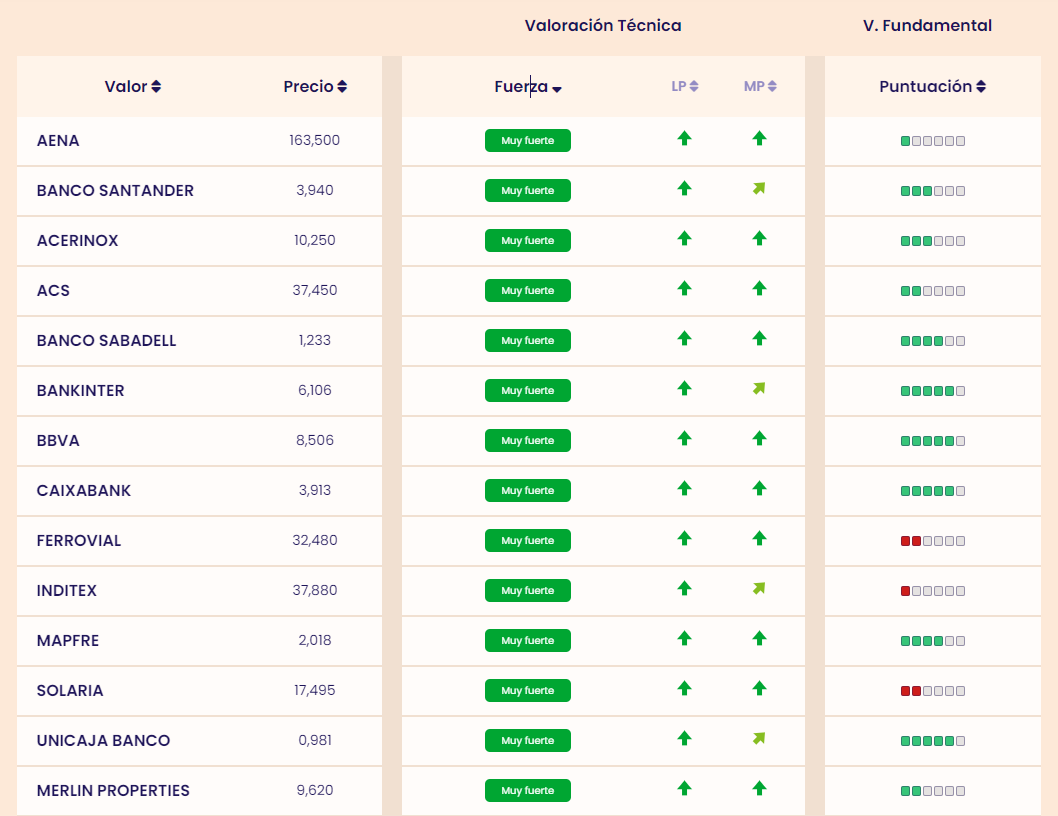Screen dimensions: 1058x816
Task: Click Solaria red score bar
Action: click(932, 690)
